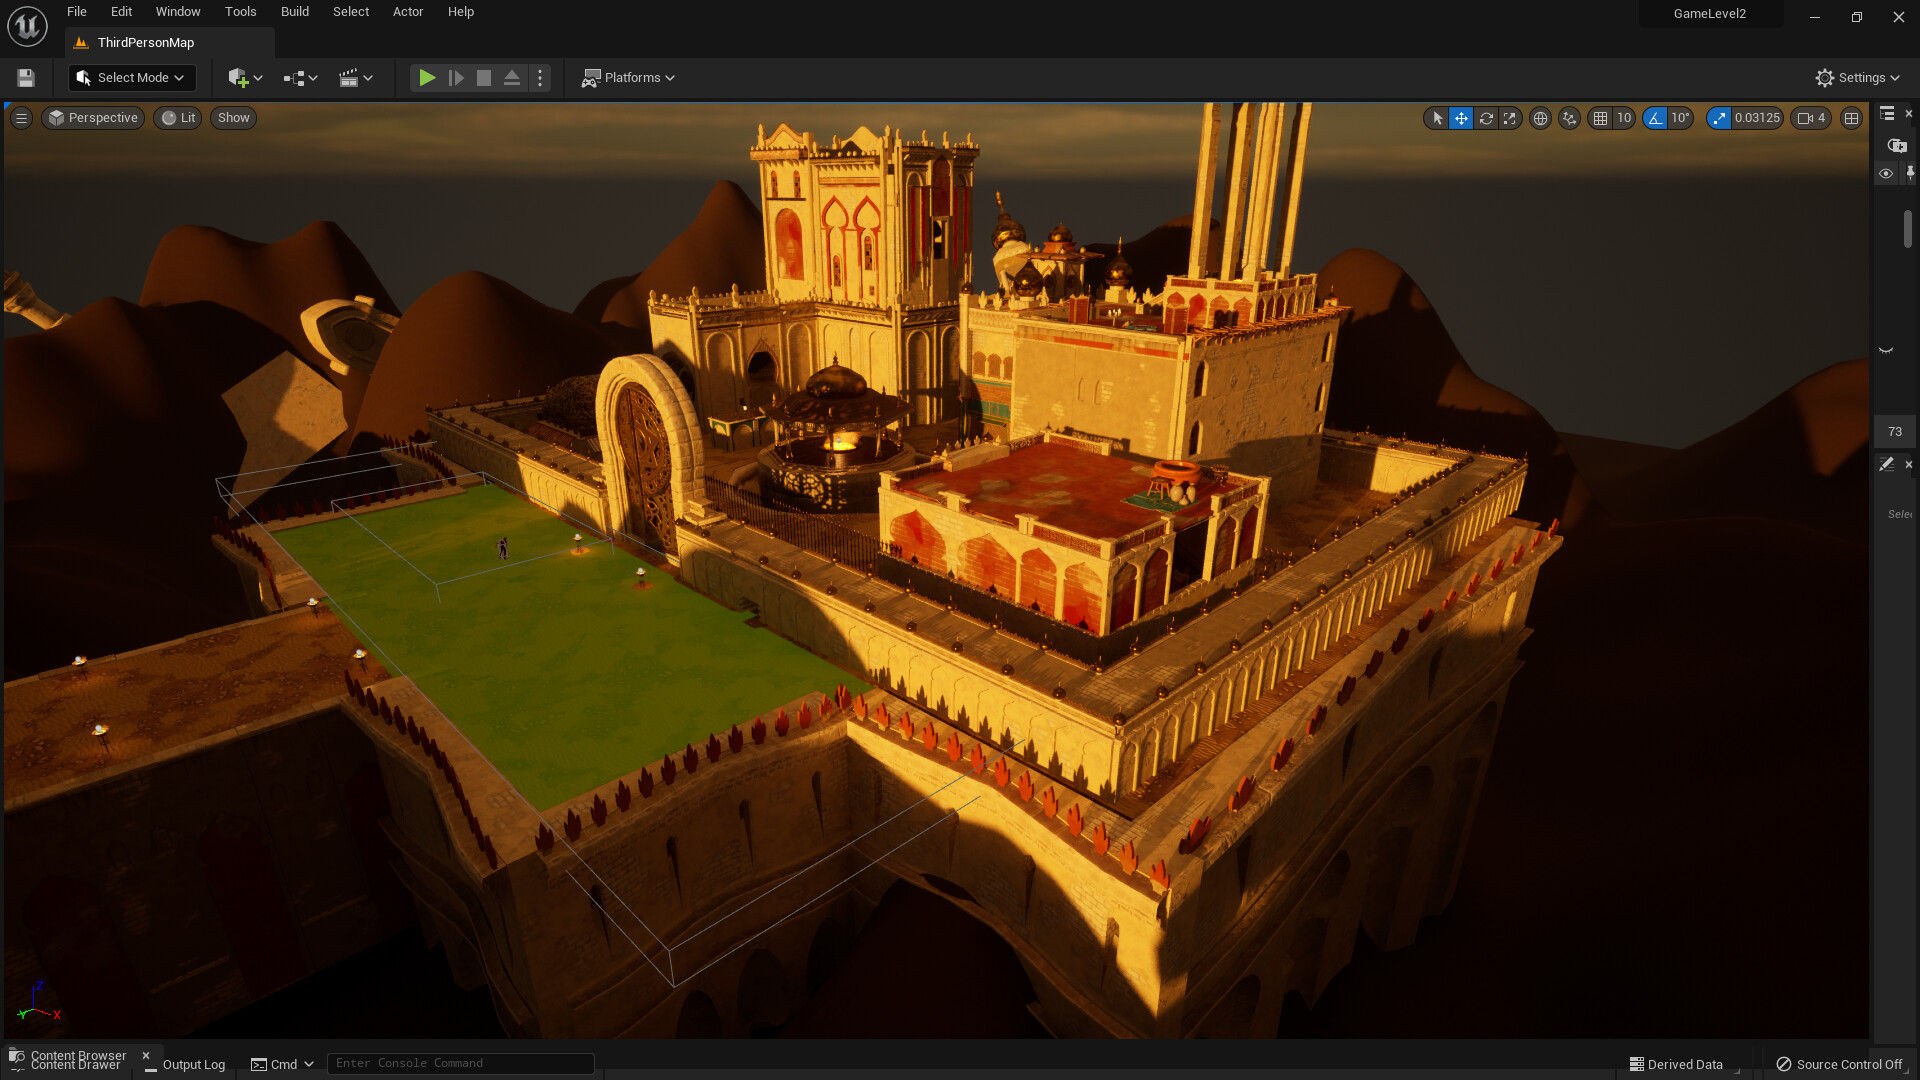
Task: Select the Move tool in viewport toolbar
Action: pos(1461,118)
